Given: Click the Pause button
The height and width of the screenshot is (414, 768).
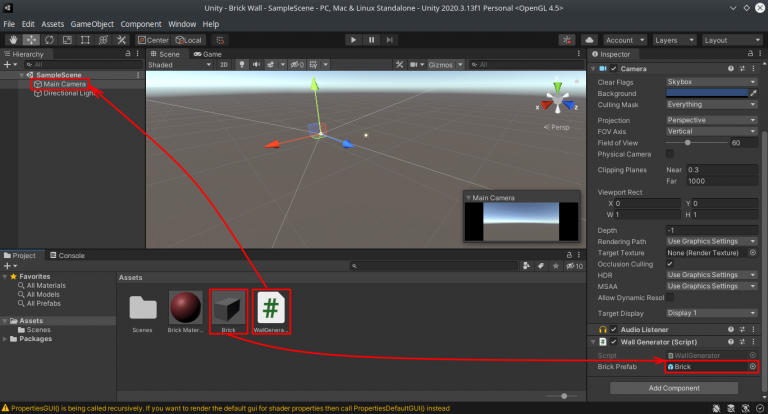Looking at the screenshot, I should tap(372, 40).
